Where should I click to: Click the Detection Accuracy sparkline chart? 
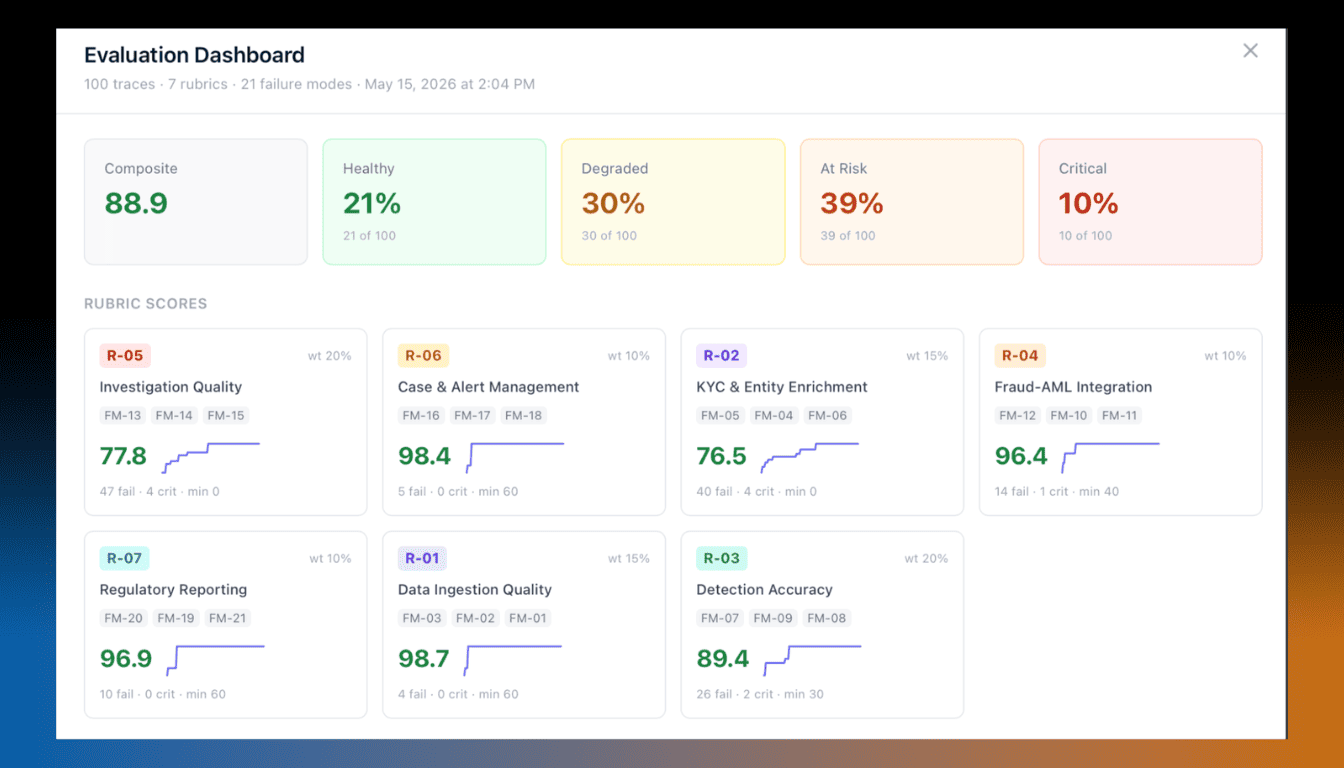pos(812,660)
